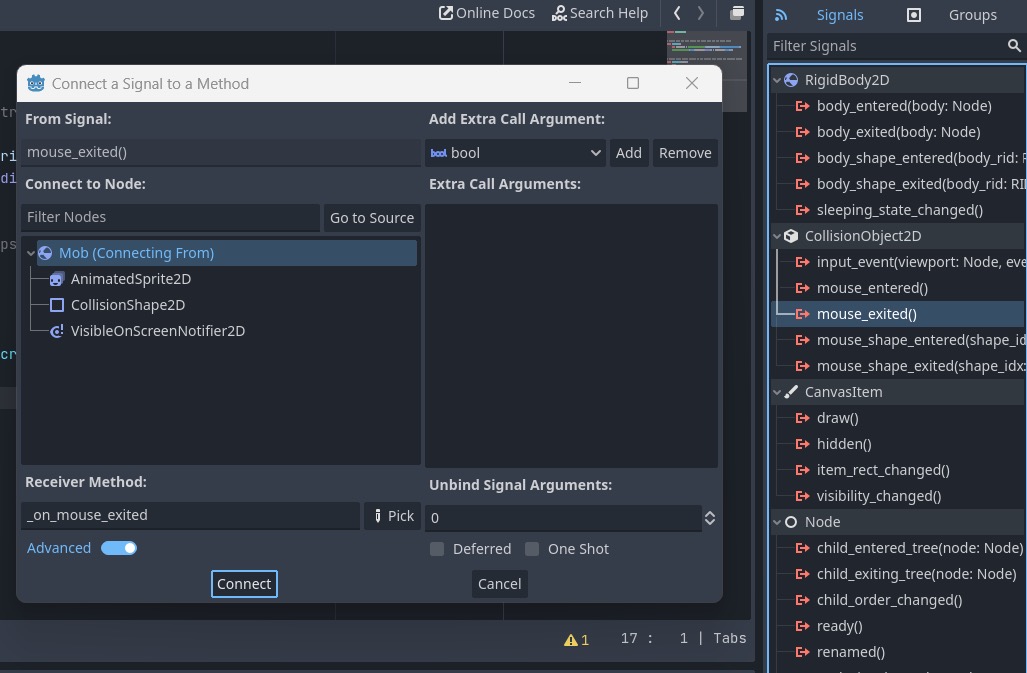
Task: Click Remove extra call argument button
Action: point(684,153)
